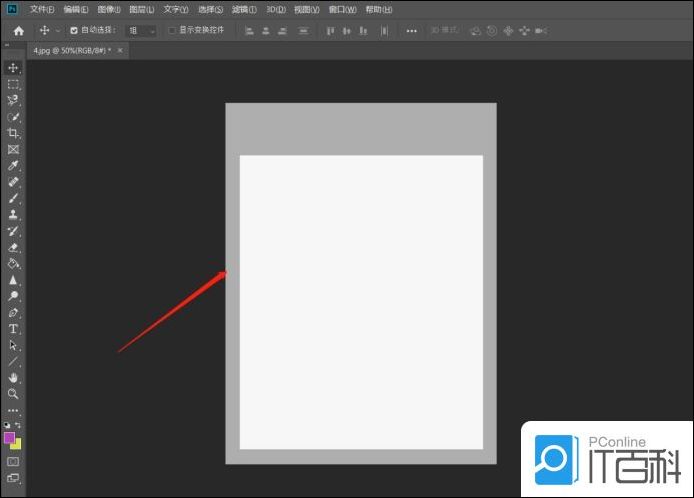Select the Hand tool

pyautogui.click(x=13, y=378)
